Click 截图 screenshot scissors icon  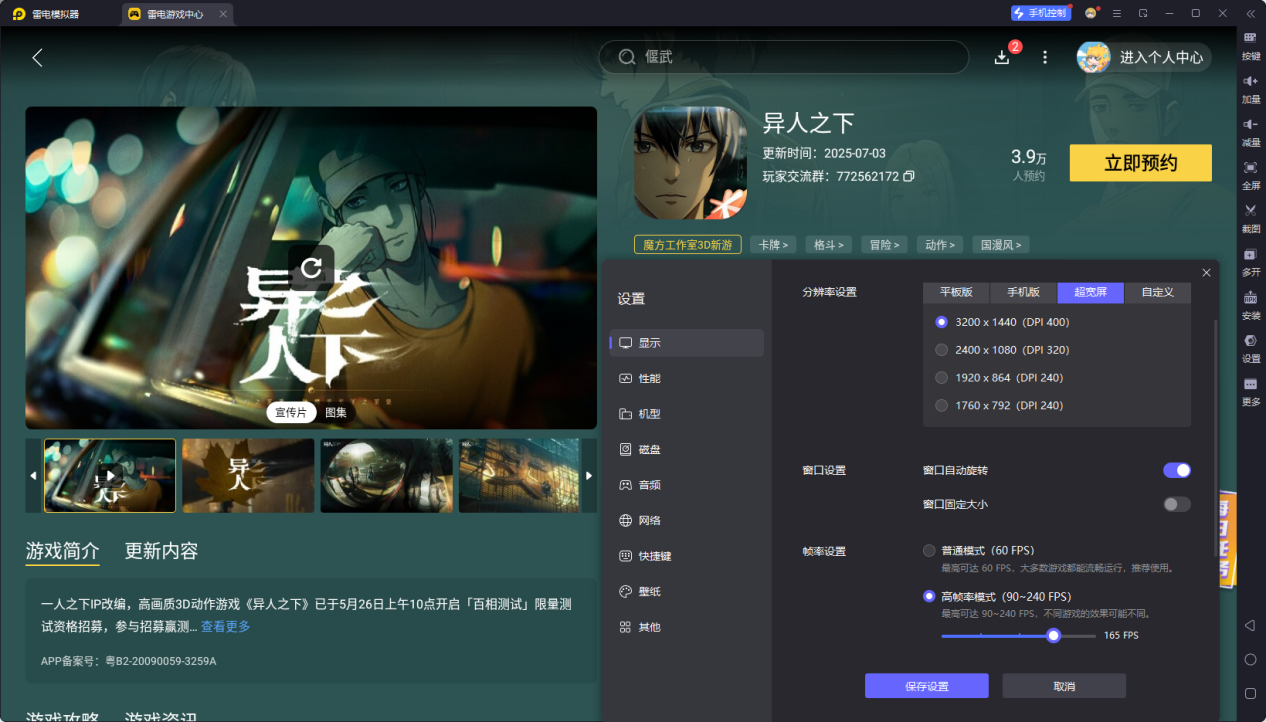(1250, 218)
